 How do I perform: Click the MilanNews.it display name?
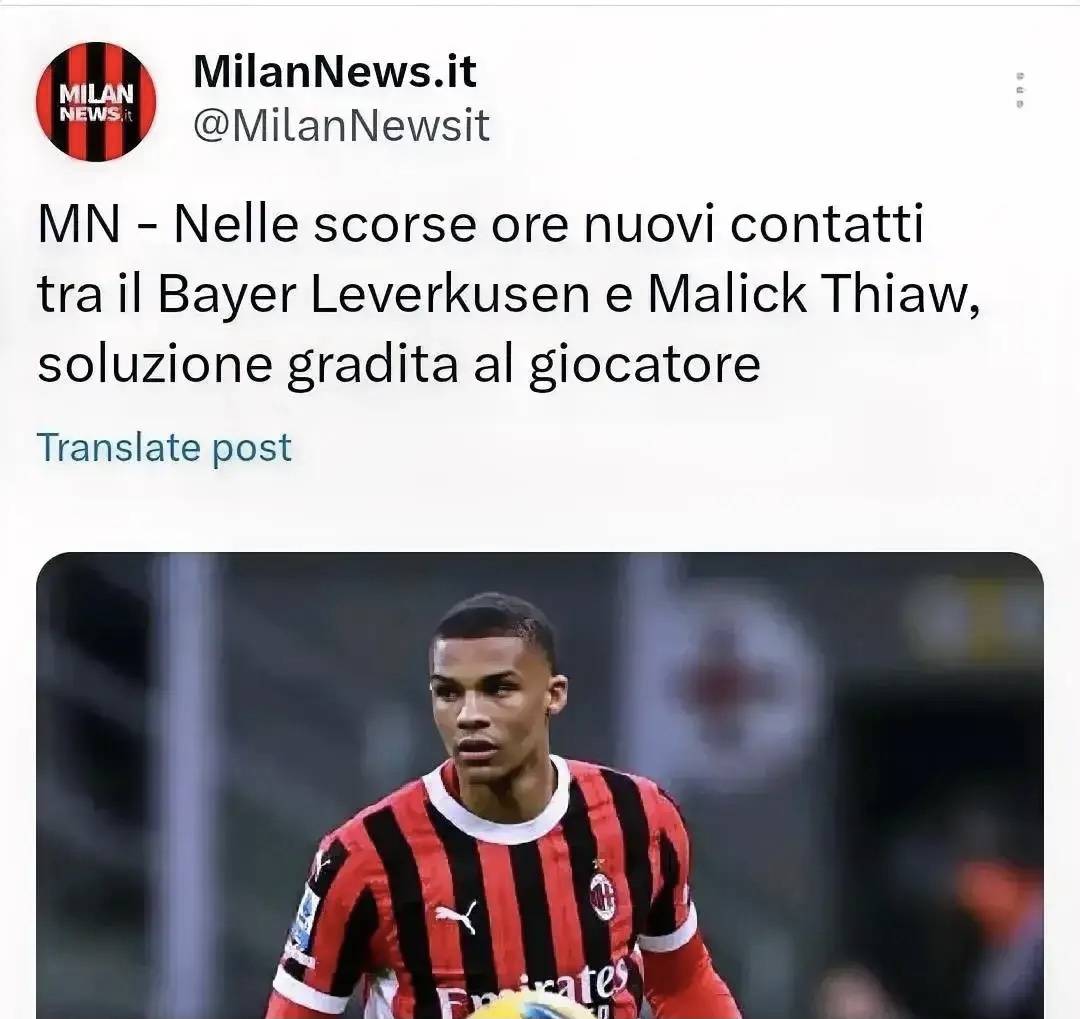pos(335,71)
